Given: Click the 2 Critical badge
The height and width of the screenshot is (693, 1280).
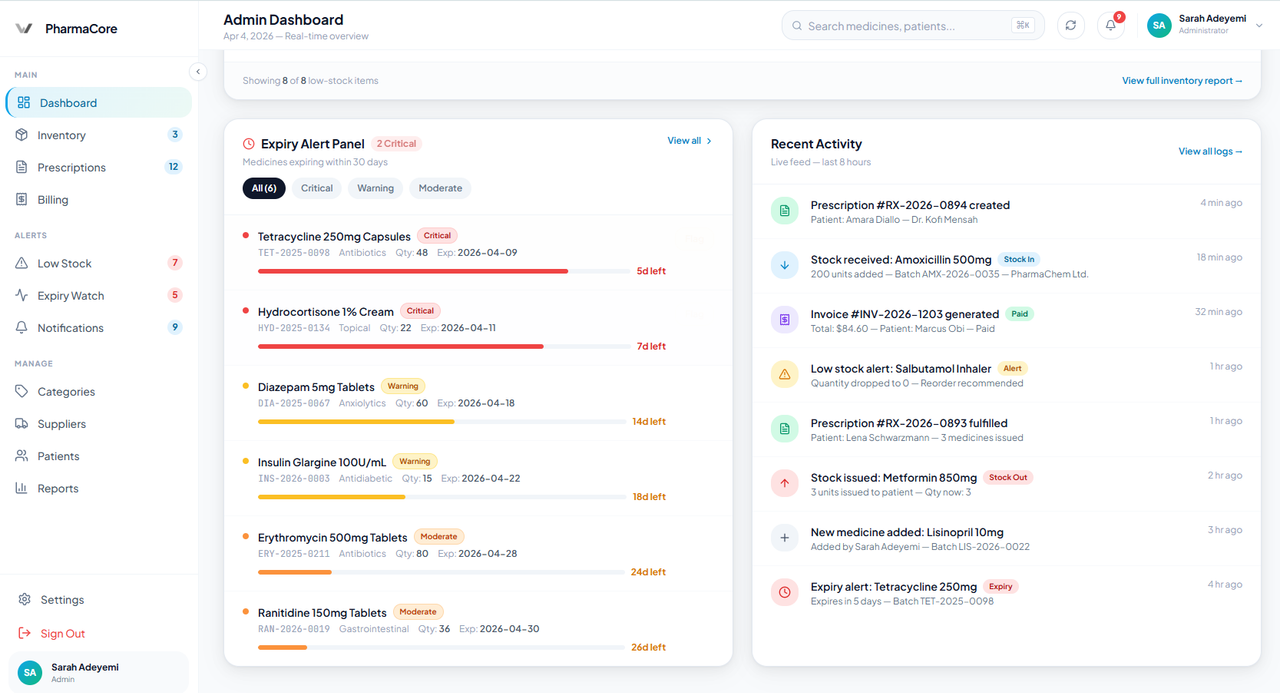Looking at the screenshot, I should 397,144.
